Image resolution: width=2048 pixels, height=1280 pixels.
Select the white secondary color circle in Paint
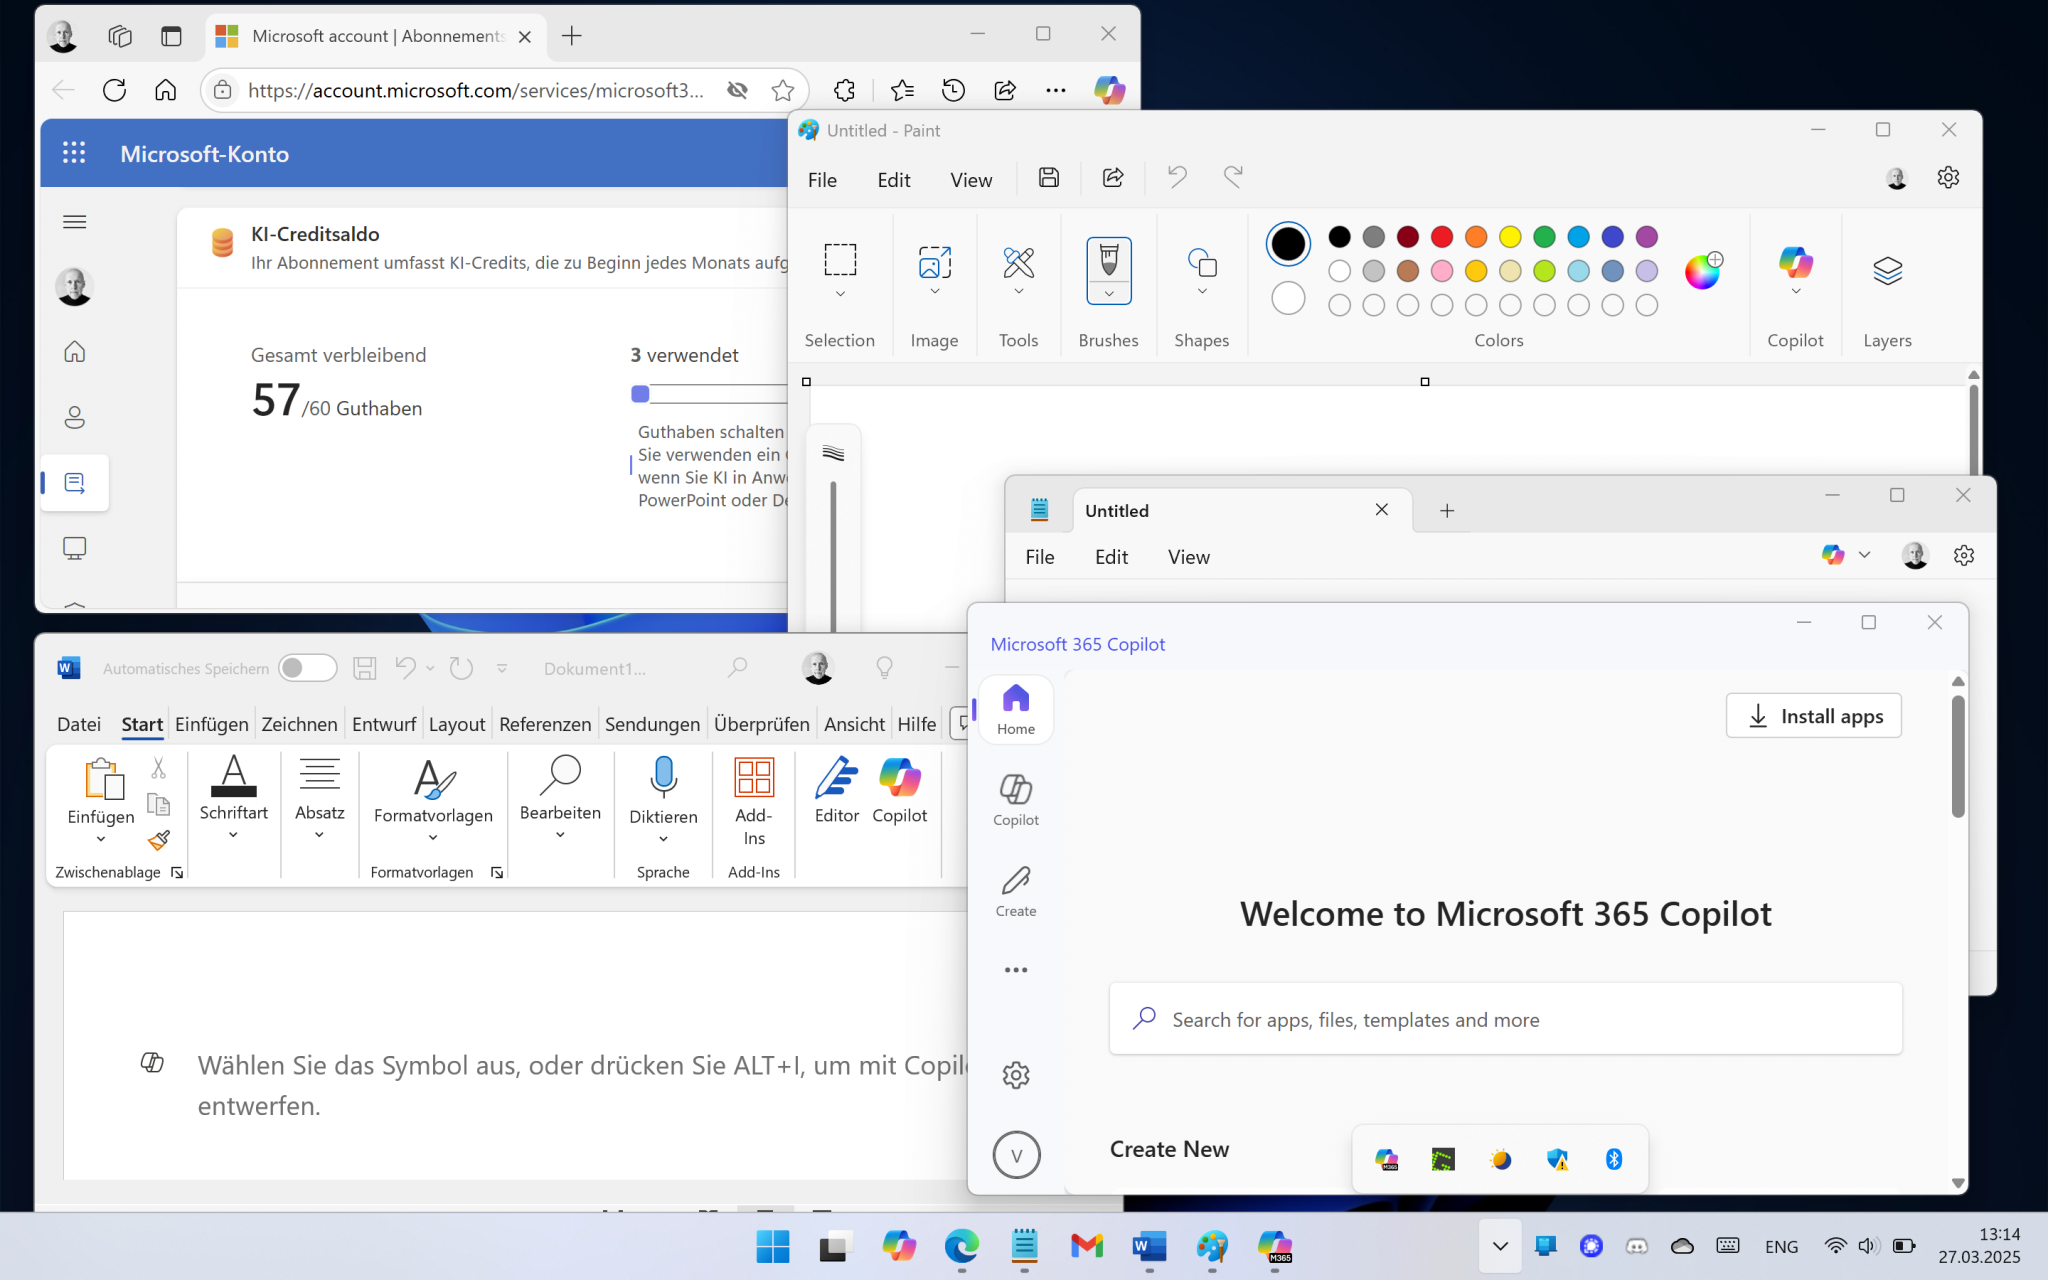[x=1288, y=298]
